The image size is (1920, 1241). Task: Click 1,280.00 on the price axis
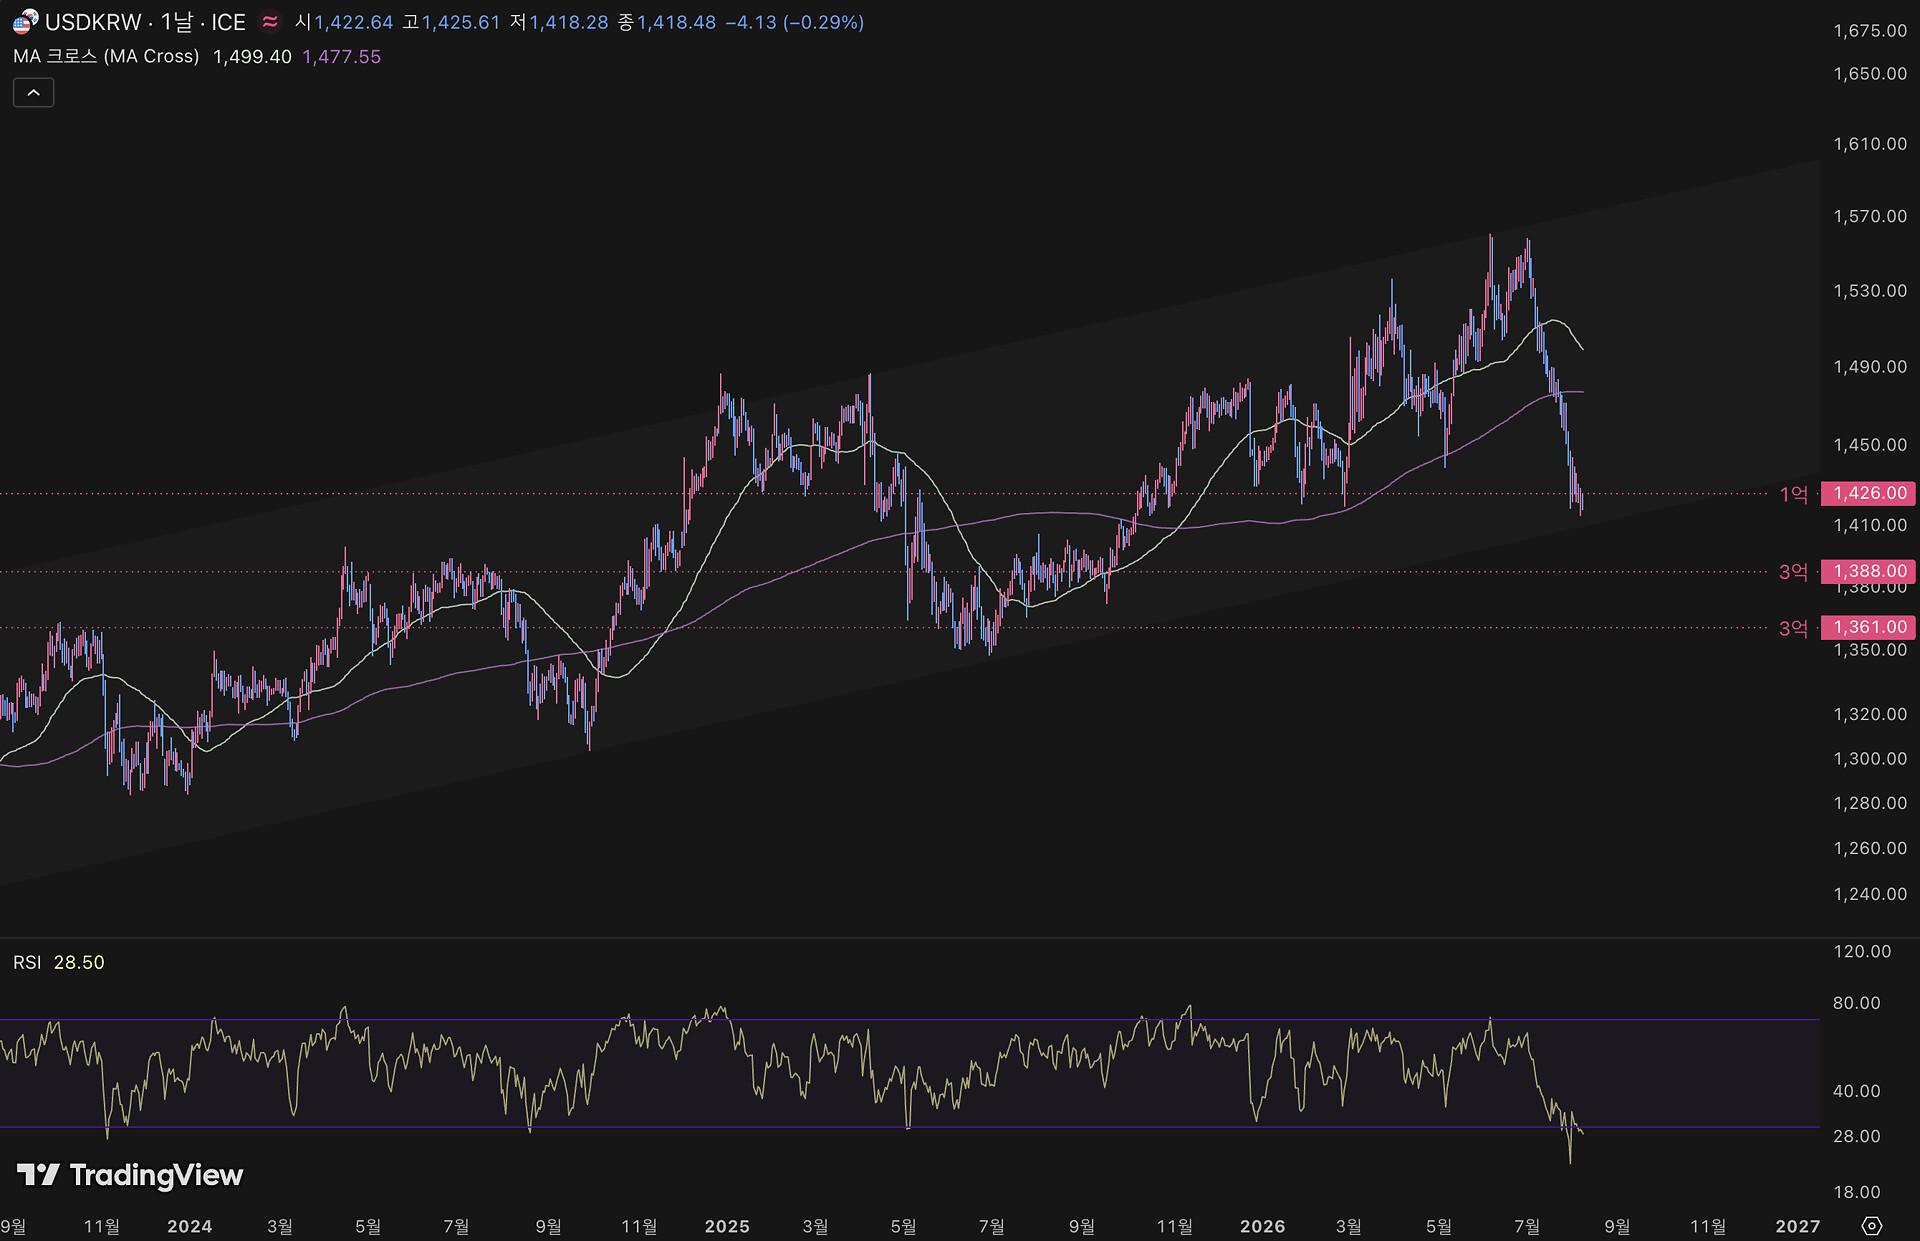(1870, 803)
